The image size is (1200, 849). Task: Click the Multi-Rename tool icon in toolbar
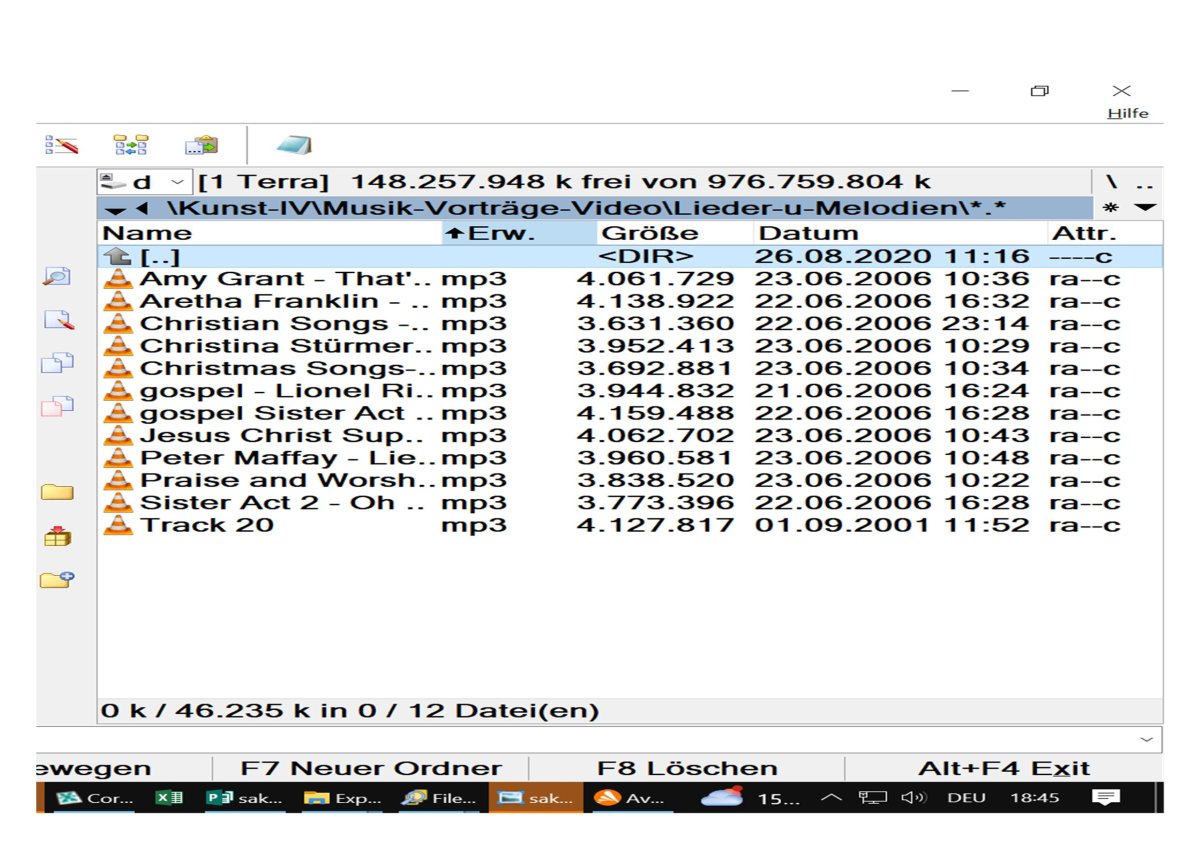pos(61,146)
